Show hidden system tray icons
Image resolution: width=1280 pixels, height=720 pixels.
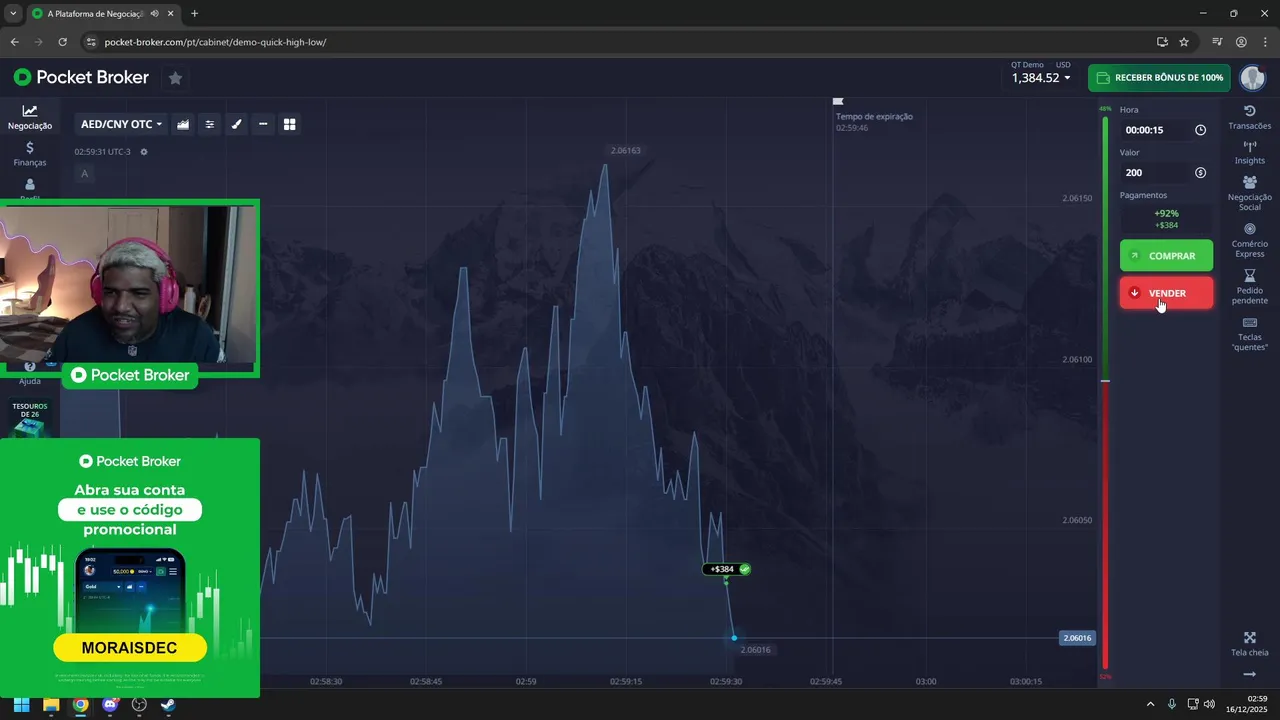(x=1150, y=704)
